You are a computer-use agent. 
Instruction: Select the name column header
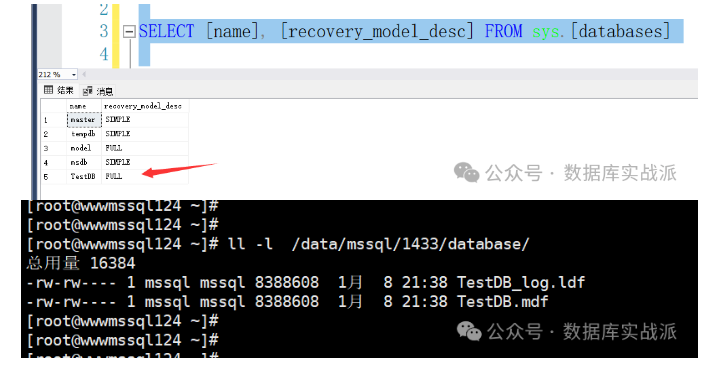[x=84, y=106]
